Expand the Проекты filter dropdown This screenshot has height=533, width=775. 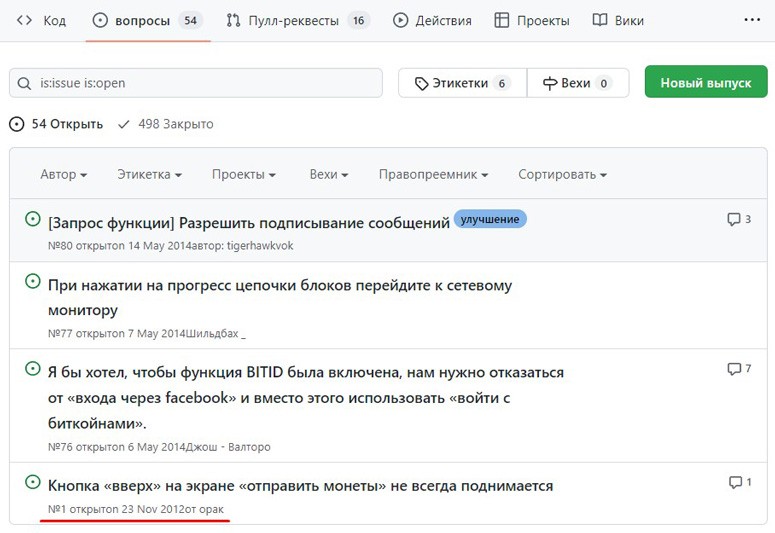[x=244, y=175]
